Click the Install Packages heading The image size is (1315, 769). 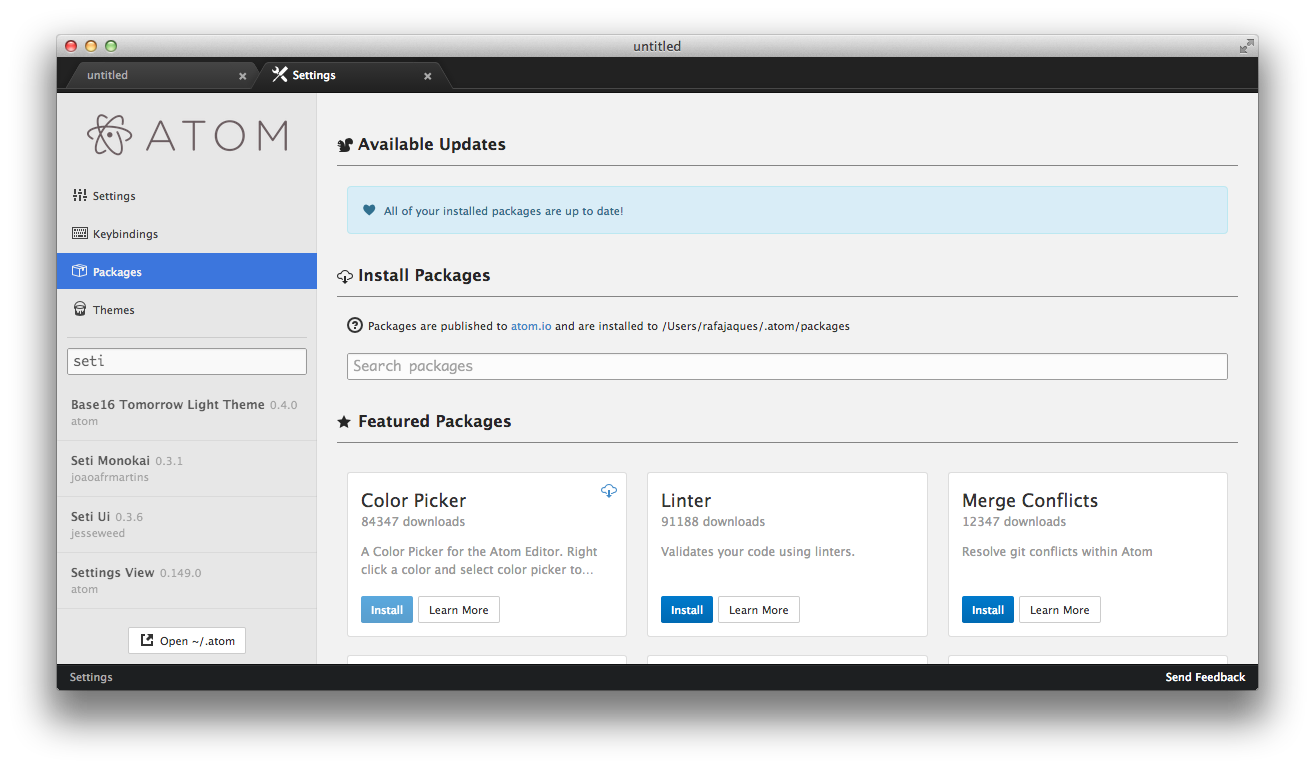424,275
